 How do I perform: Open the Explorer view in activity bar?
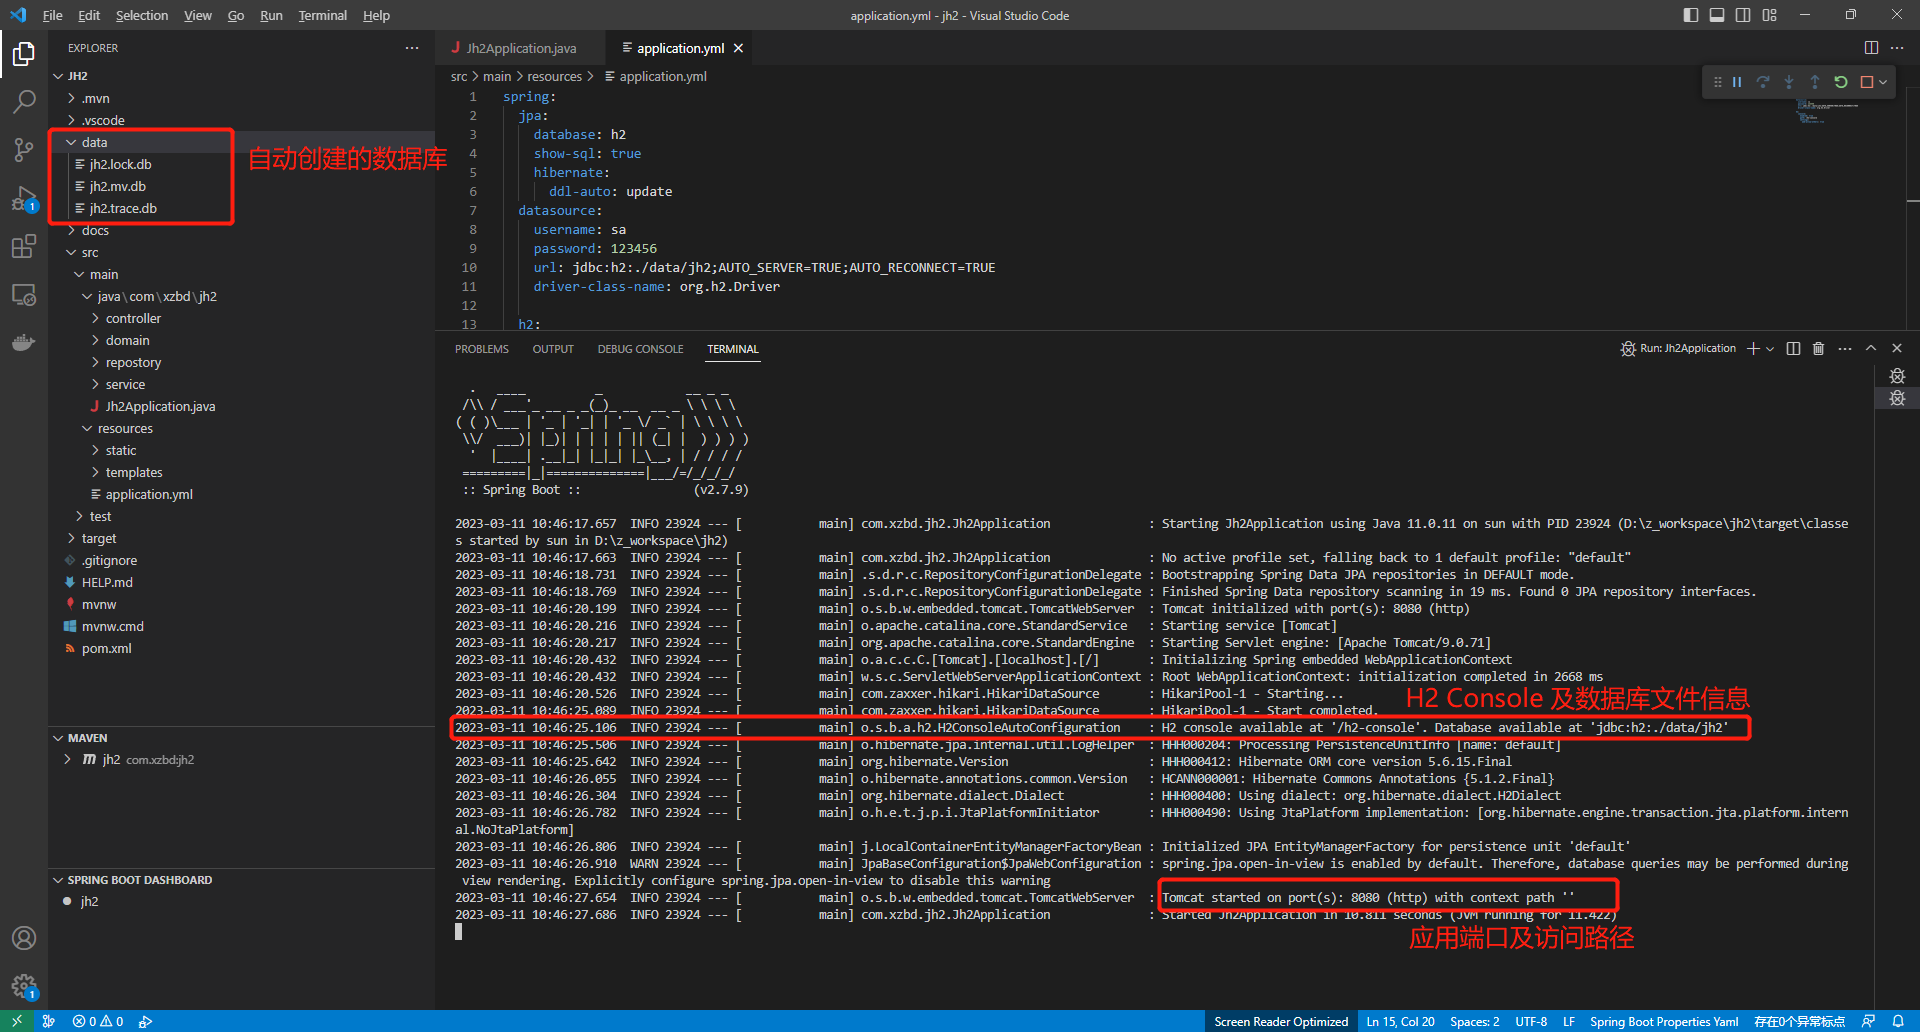24,54
